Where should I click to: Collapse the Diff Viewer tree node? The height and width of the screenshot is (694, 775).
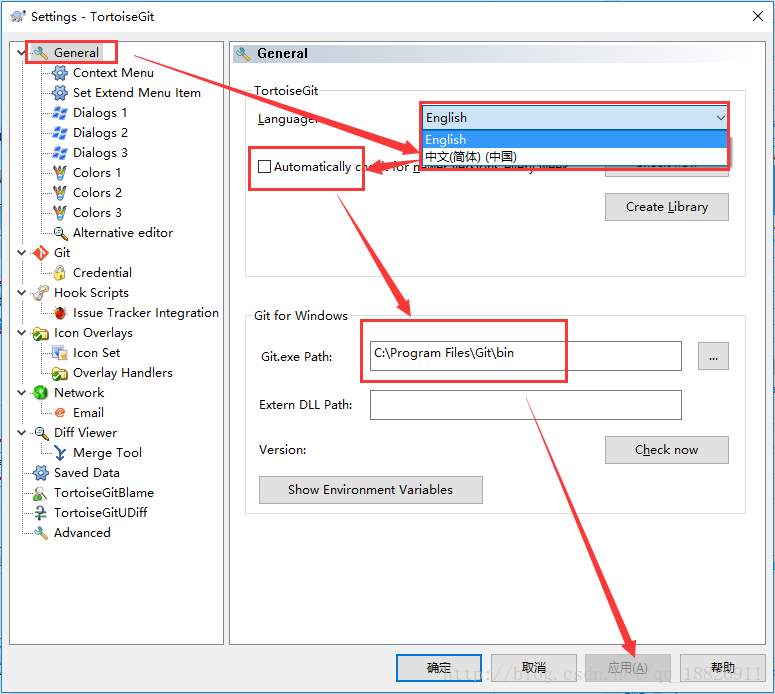(21, 433)
